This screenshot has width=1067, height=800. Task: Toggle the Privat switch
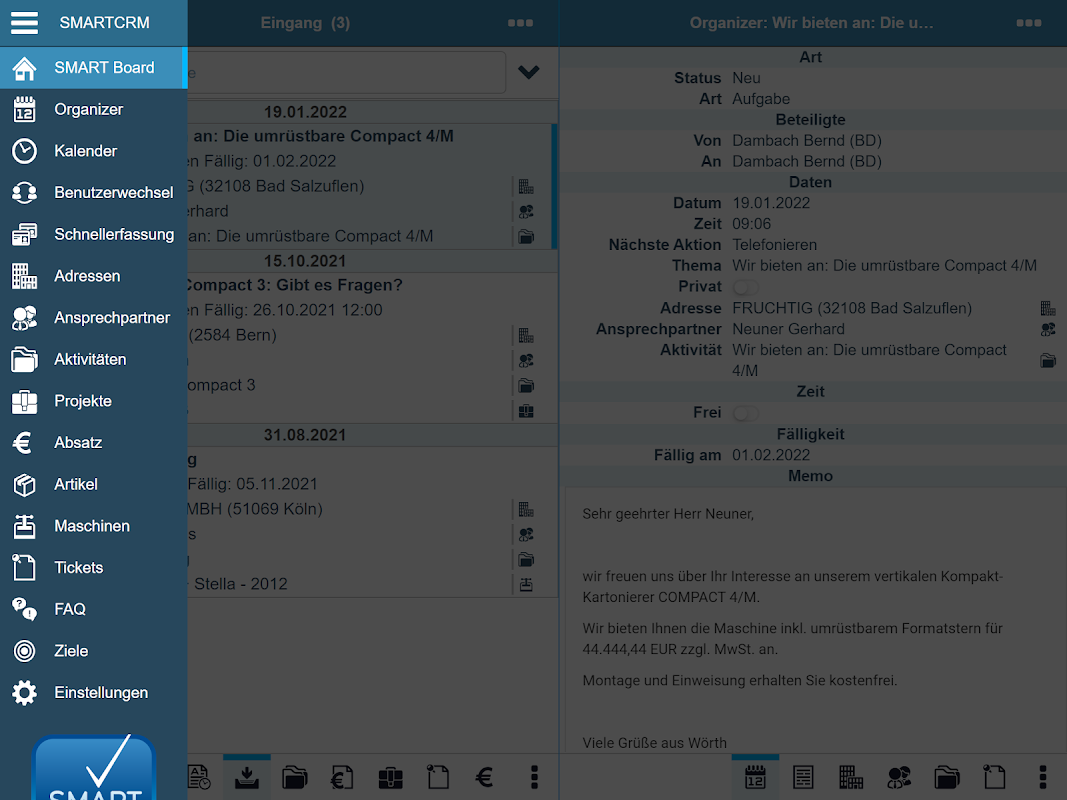(746, 287)
